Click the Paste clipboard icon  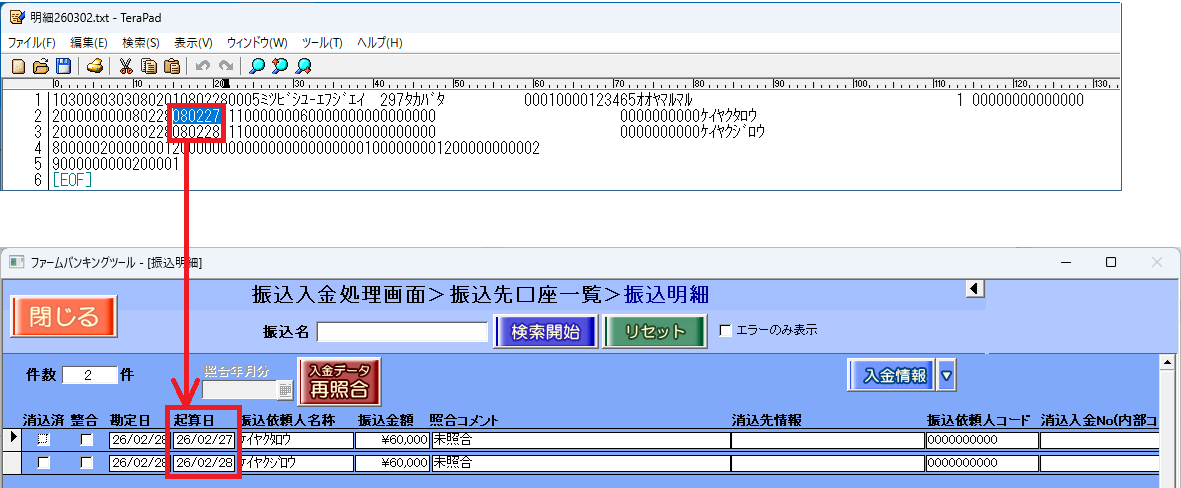172,66
